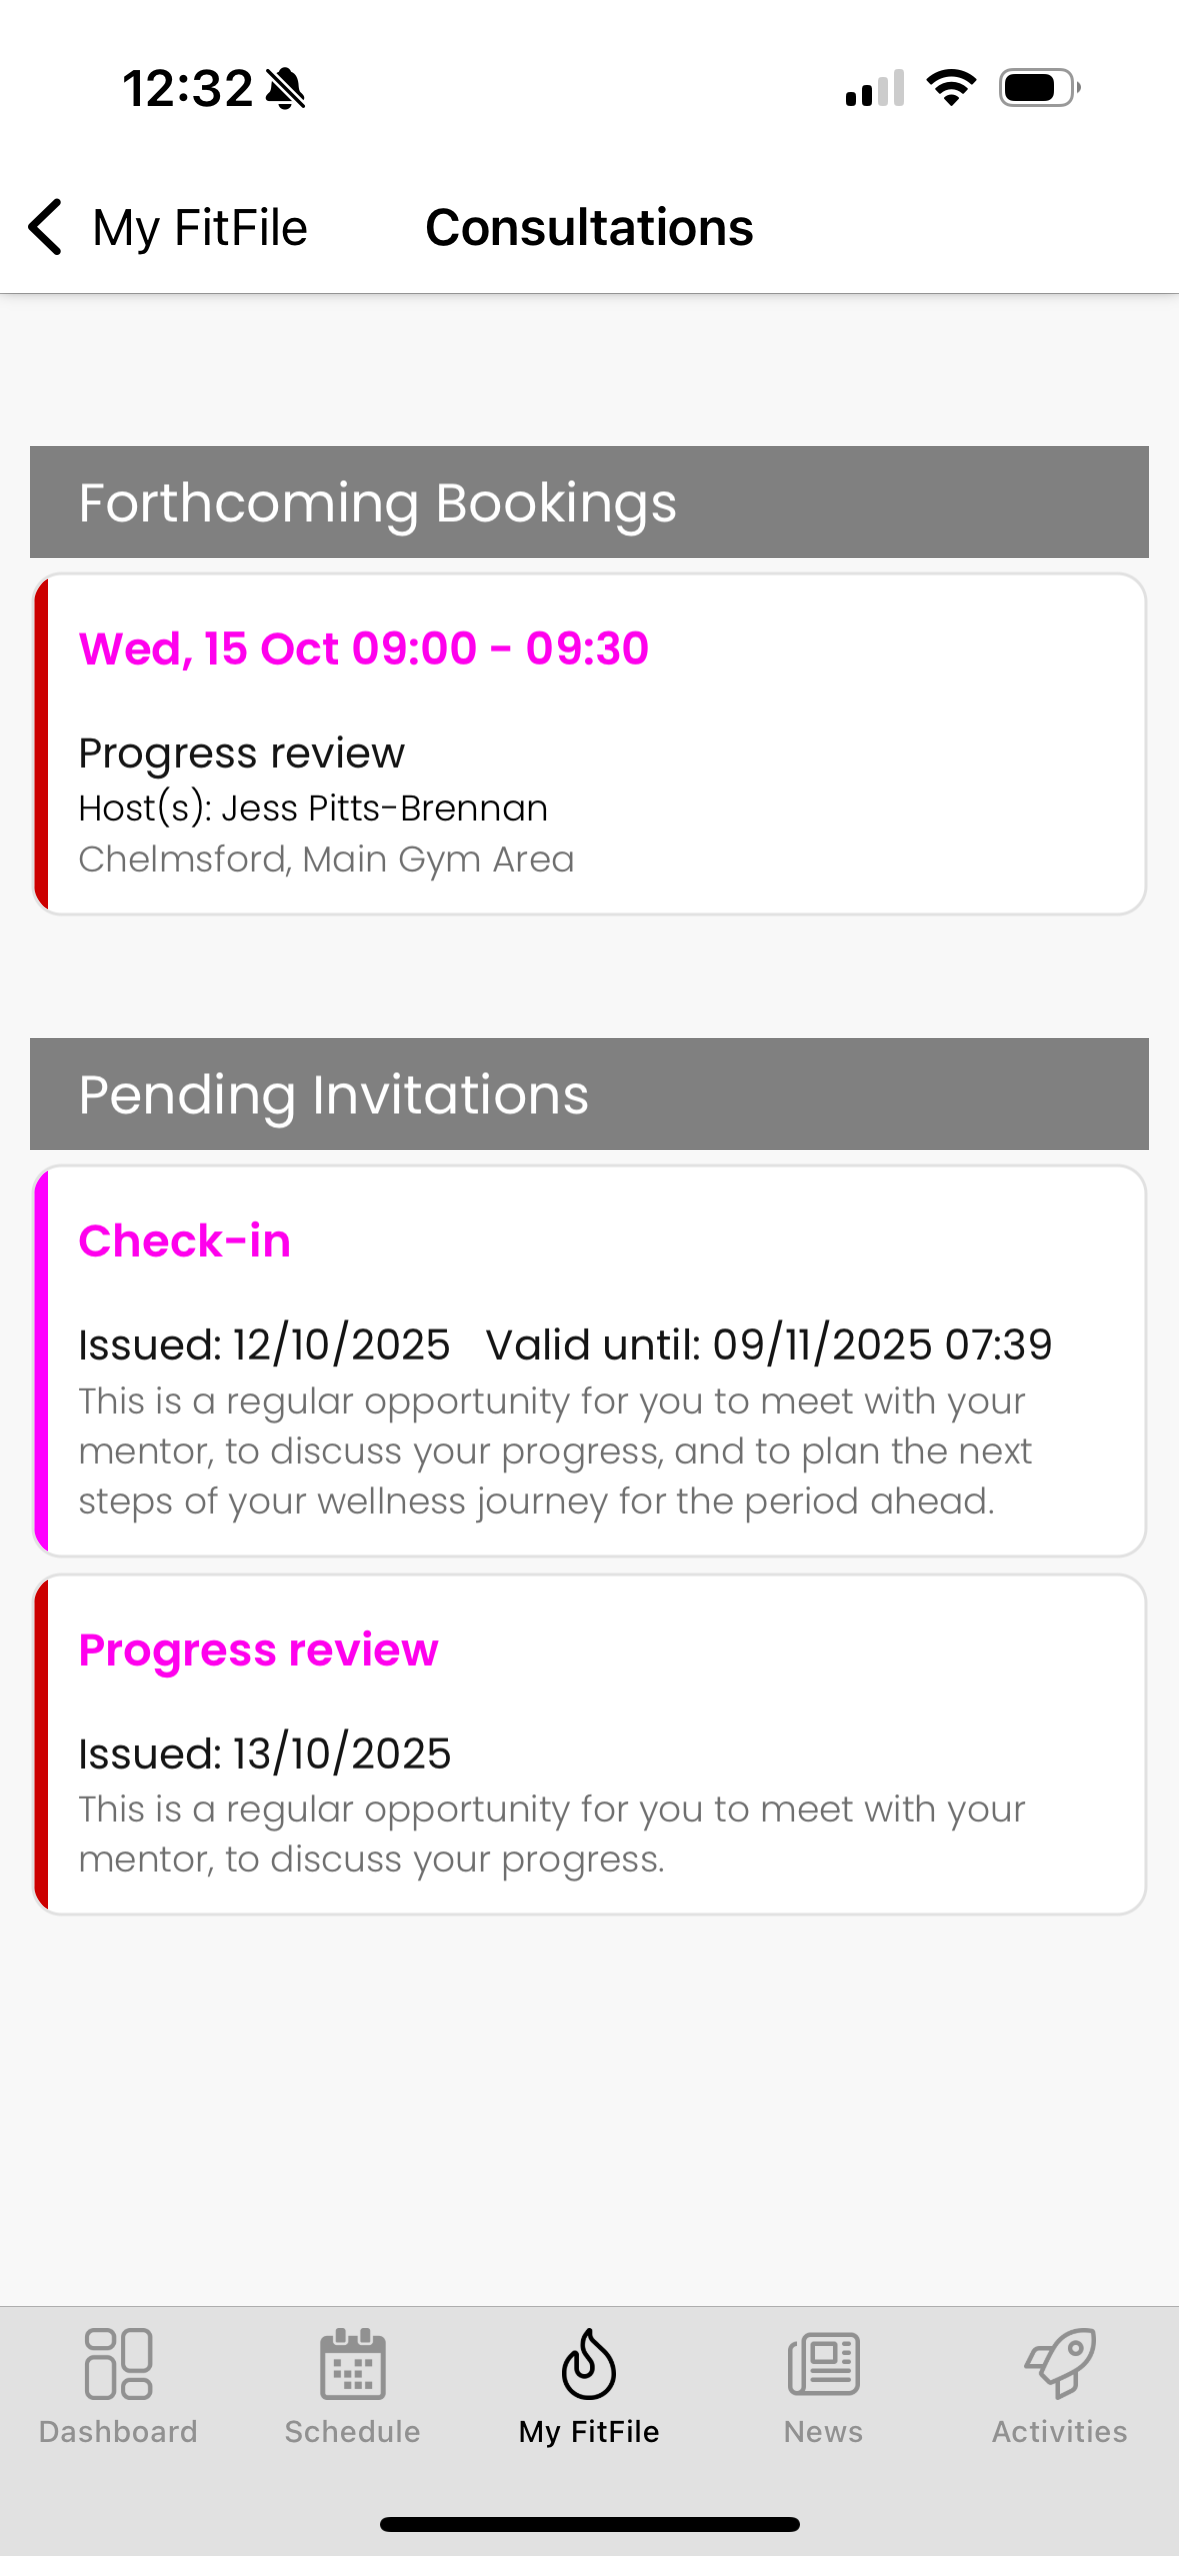Tap the back chevron arrow
The width and height of the screenshot is (1179, 2556).
(x=46, y=227)
